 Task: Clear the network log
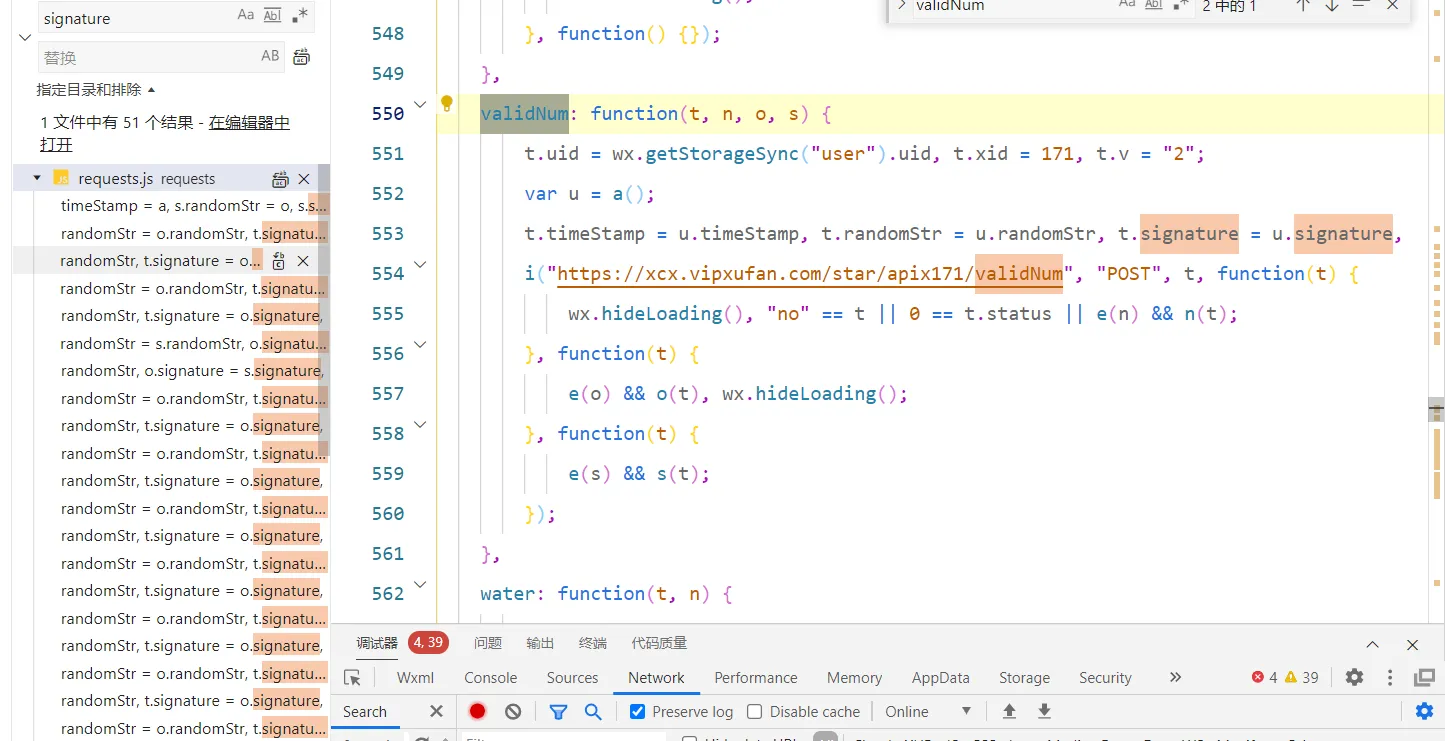513,711
